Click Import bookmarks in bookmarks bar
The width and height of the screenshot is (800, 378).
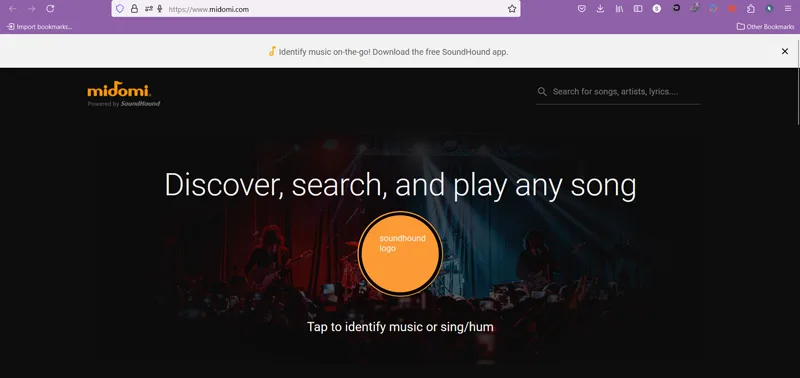tap(39, 27)
